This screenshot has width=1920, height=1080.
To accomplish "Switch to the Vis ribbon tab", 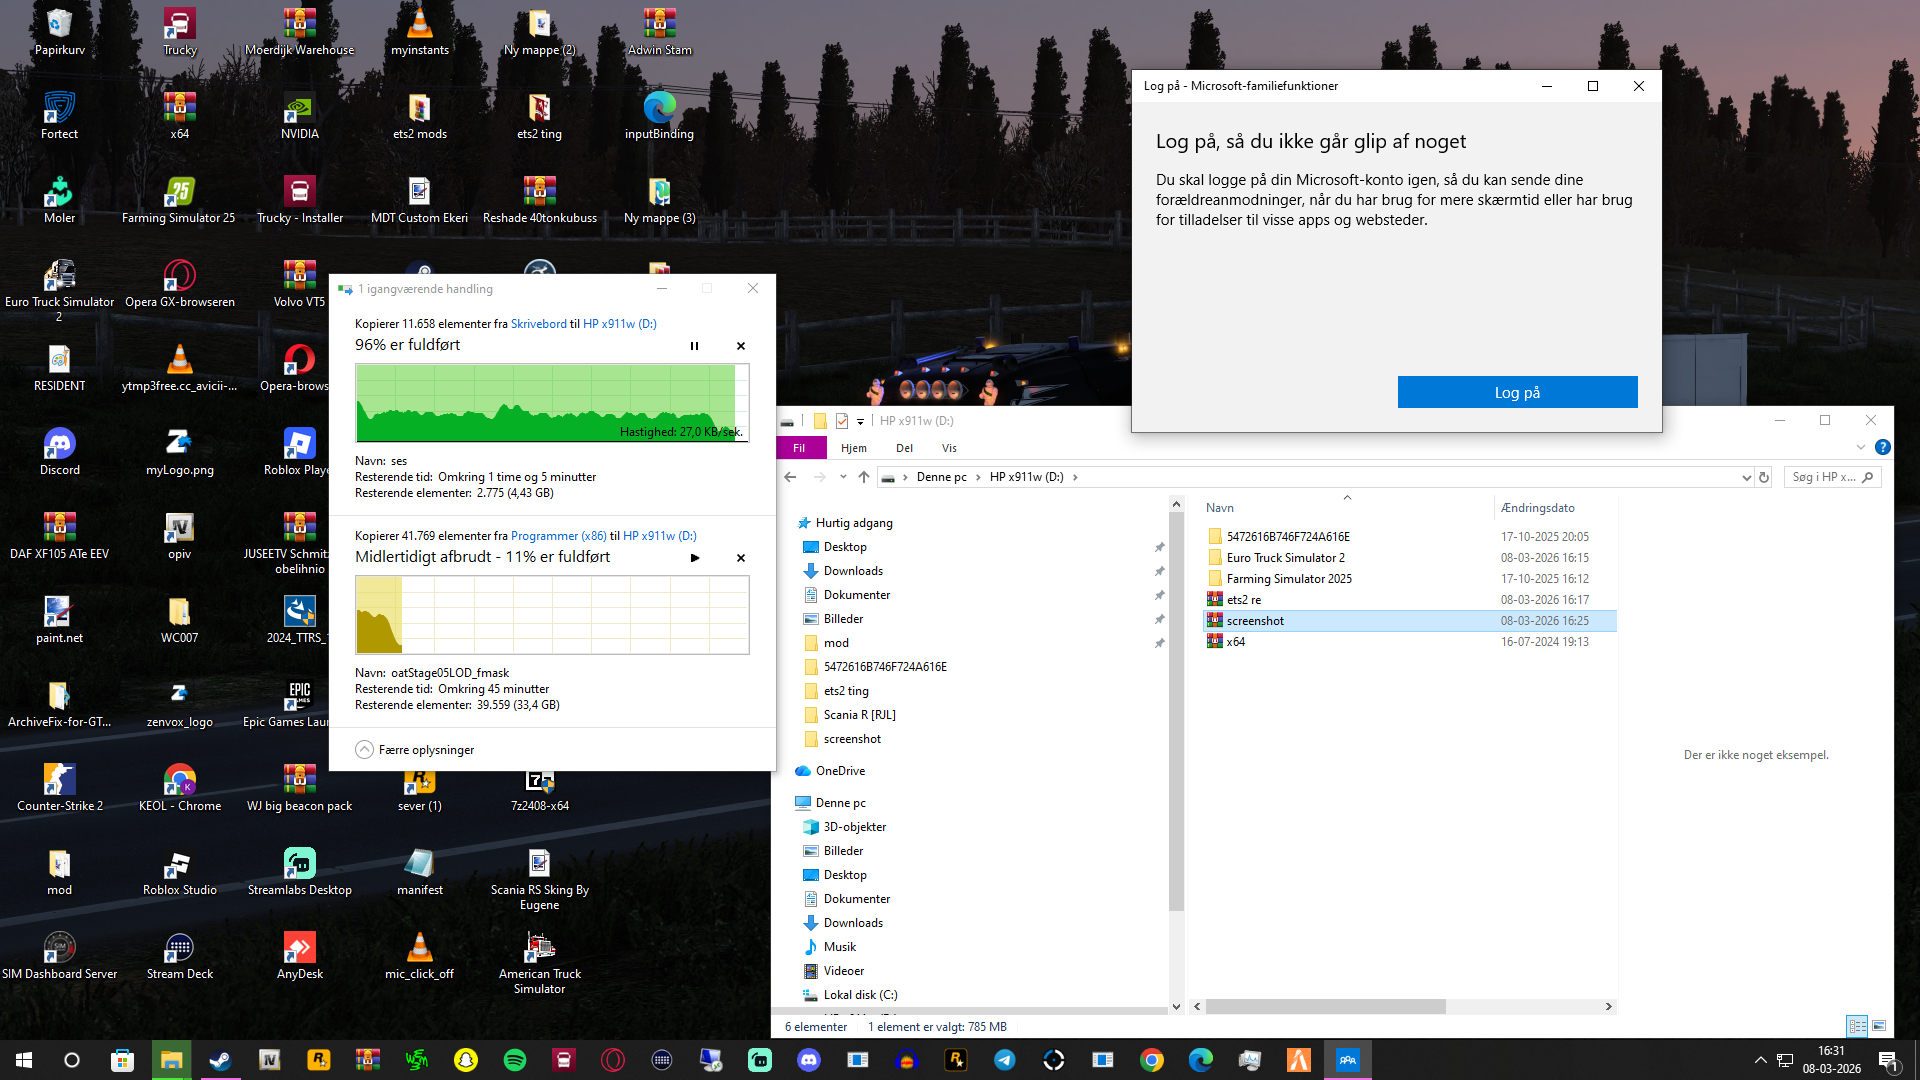I will [949, 448].
